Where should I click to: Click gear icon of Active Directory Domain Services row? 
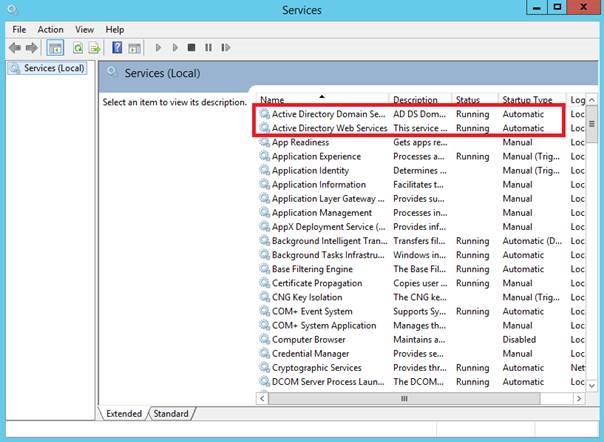[264, 114]
